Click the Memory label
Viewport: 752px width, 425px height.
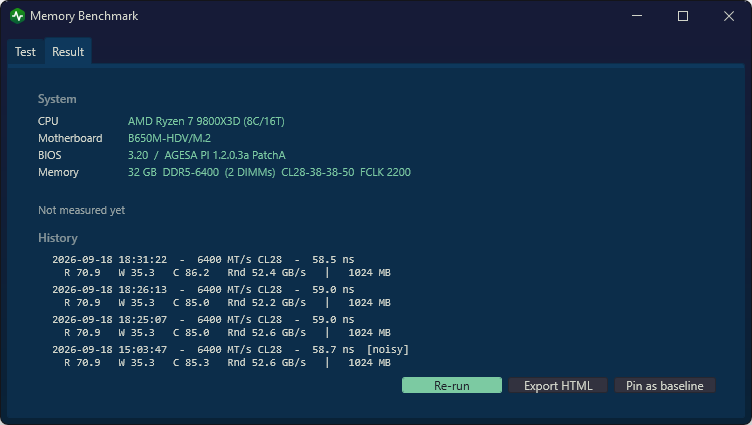(58, 172)
